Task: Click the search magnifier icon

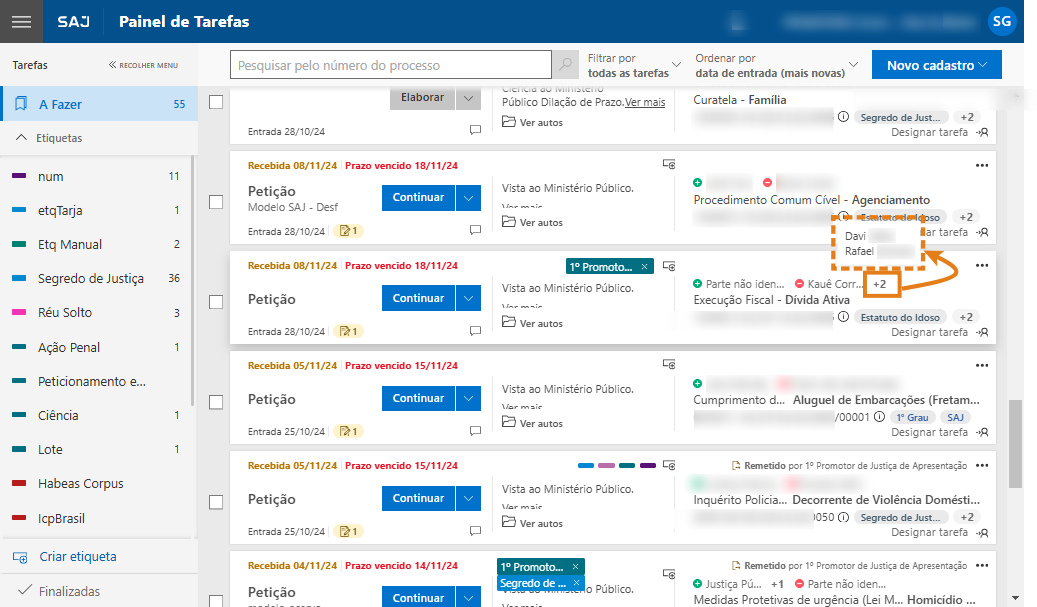Action: point(566,66)
